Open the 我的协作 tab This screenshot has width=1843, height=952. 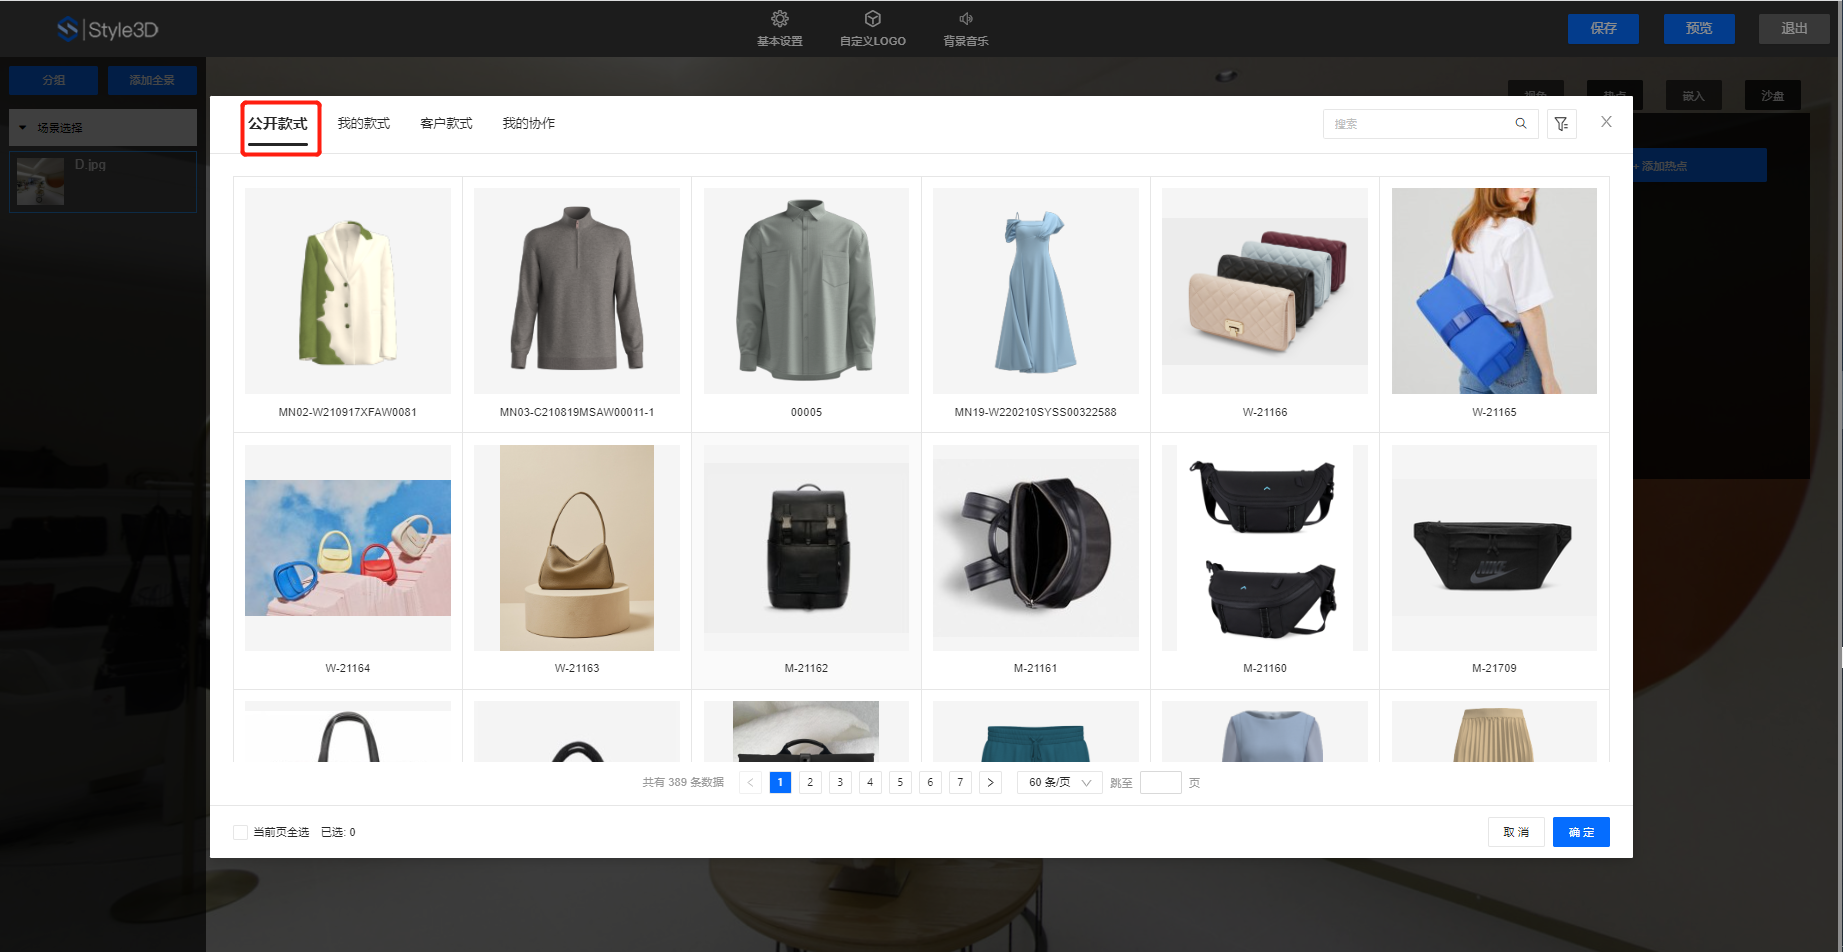[x=528, y=124]
